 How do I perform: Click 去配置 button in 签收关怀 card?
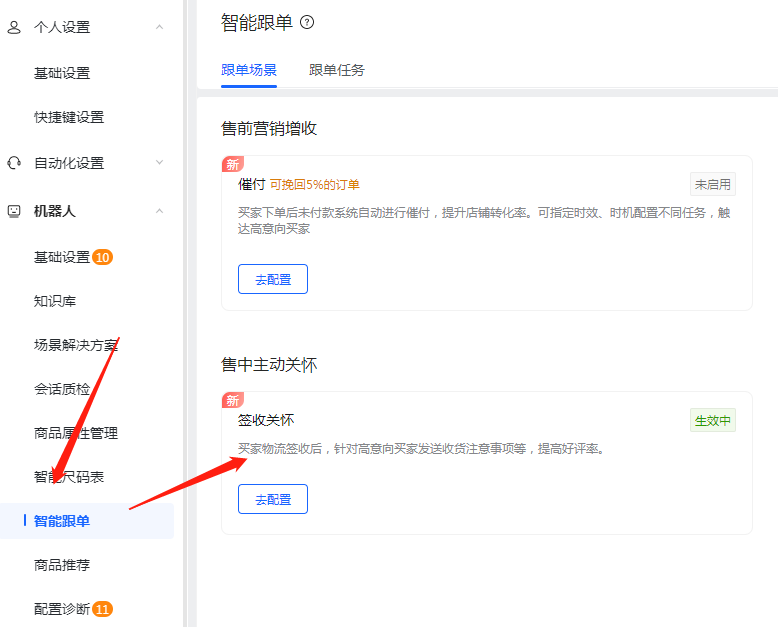click(273, 499)
